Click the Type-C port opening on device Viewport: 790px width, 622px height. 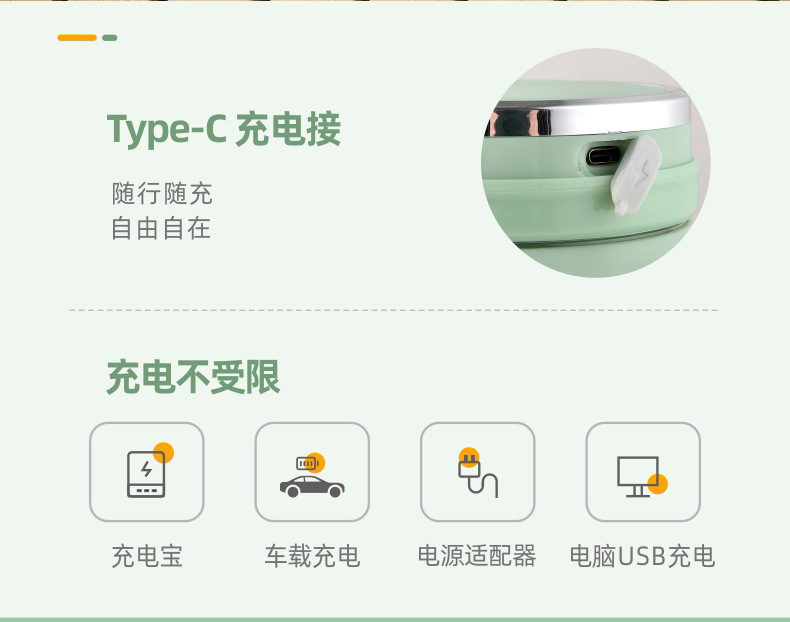point(602,157)
